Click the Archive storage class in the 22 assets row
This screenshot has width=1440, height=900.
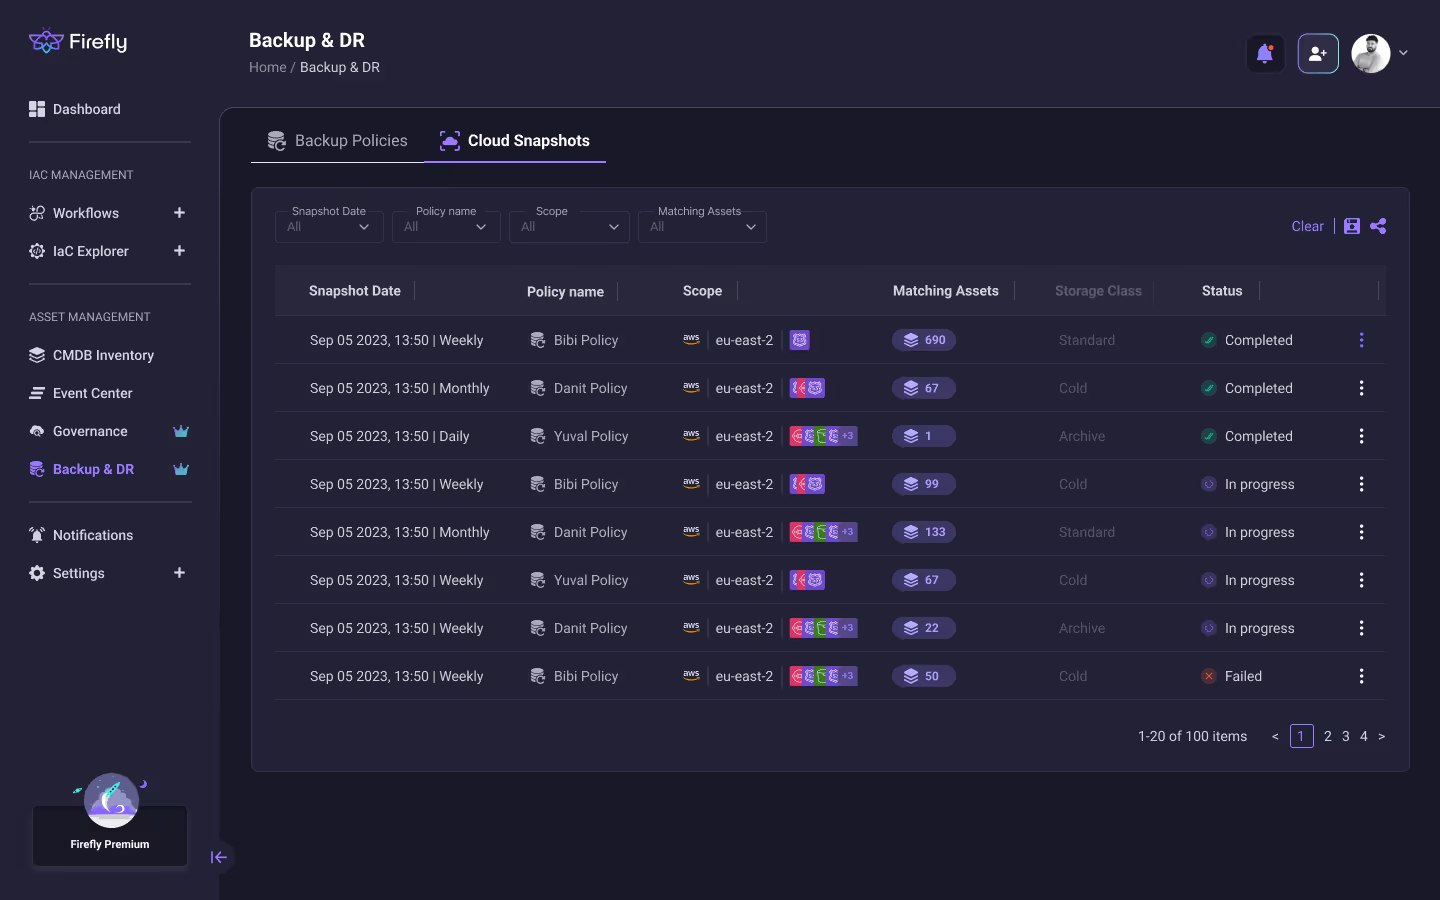click(x=1082, y=628)
